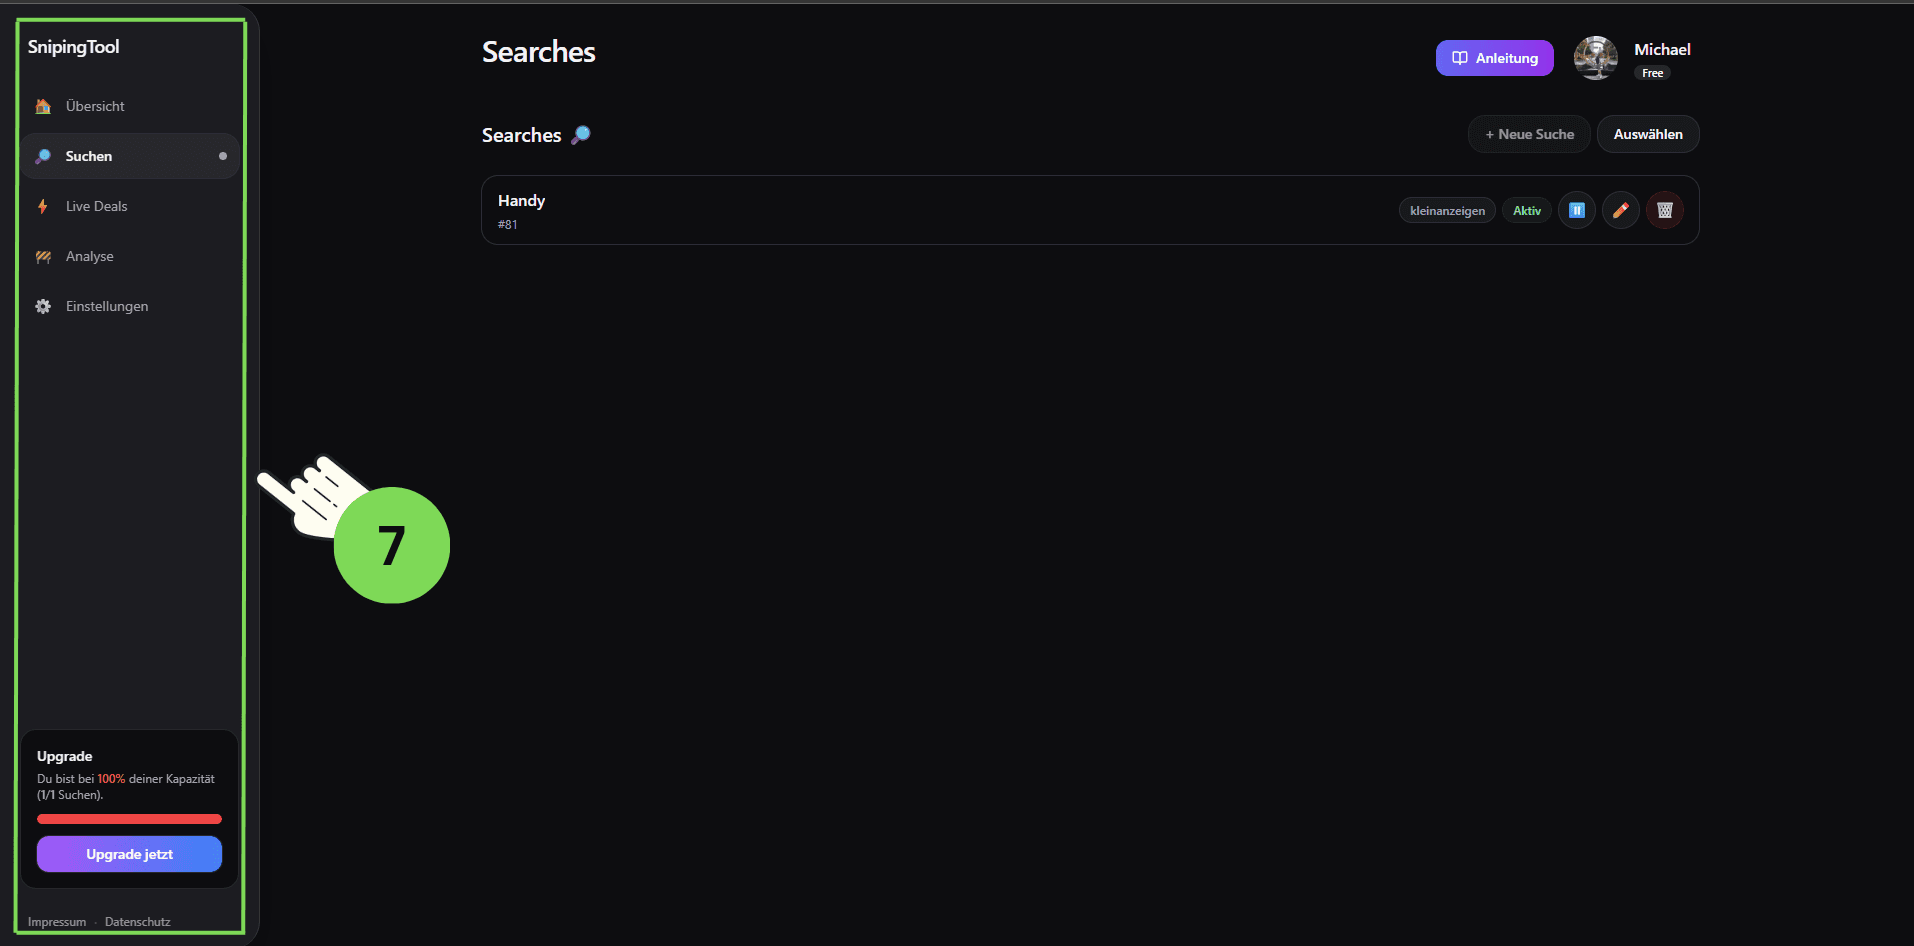
Task: Navigate to the Übersicht menu item
Action: pyautogui.click(x=95, y=106)
